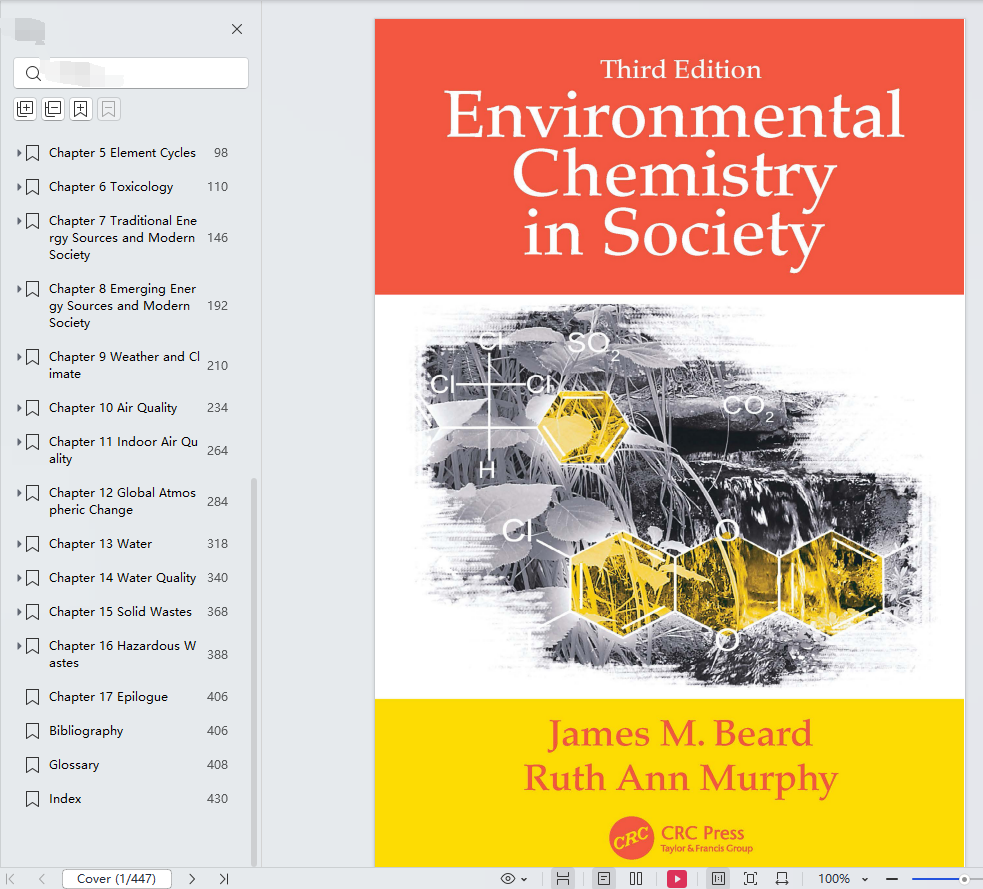
Task: Open the Index bookmark
Action: (65, 799)
